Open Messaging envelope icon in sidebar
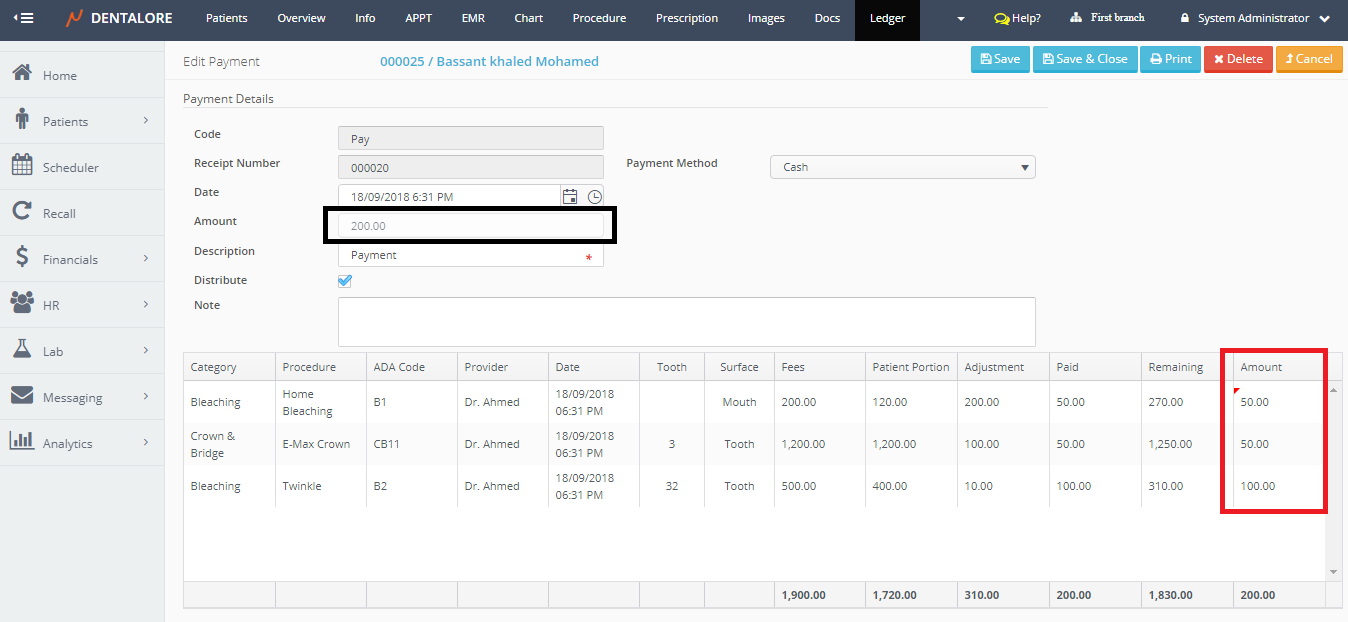The image size is (1348, 622). 22,396
